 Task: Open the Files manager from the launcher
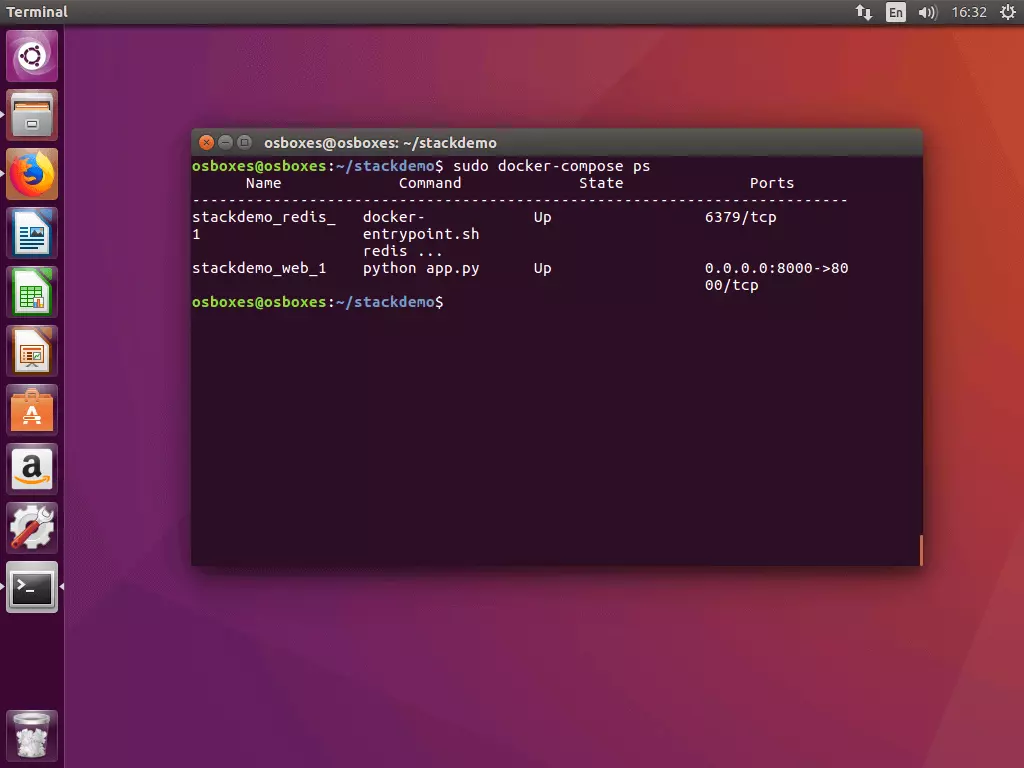click(31, 115)
